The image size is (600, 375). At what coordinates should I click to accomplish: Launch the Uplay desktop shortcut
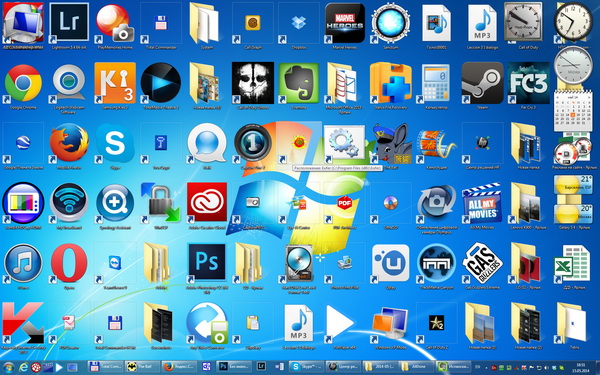(391, 263)
